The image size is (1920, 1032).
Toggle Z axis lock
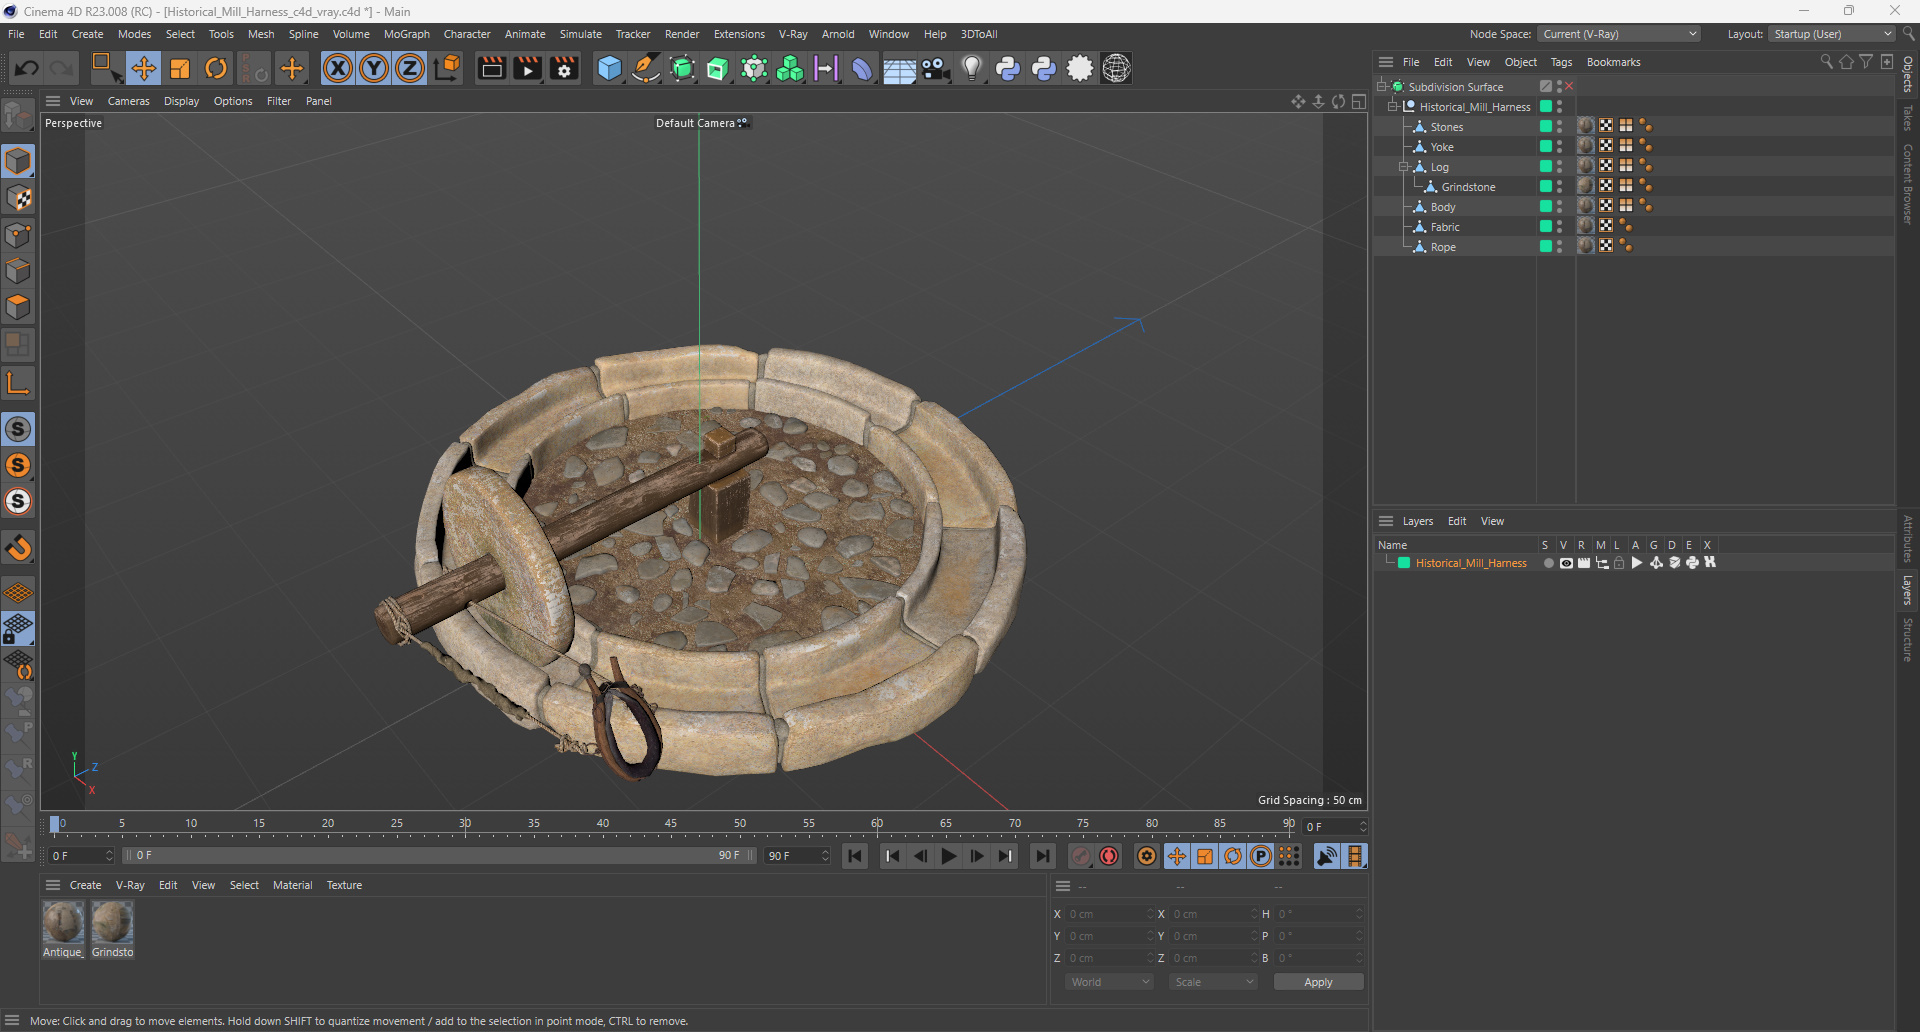(410, 68)
